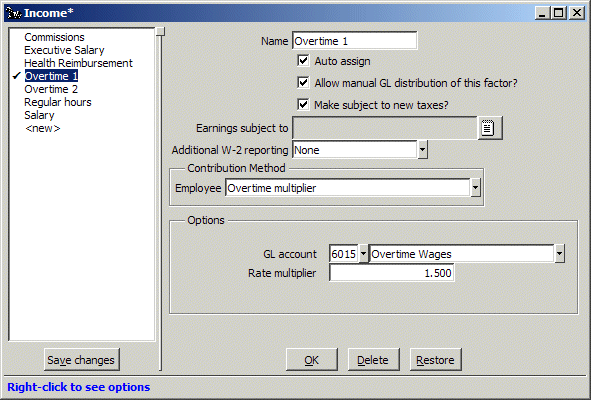The image size is (591, 400).
Task: Expand Additional W-2 reporting dropdown
Action: click(423, 150)
